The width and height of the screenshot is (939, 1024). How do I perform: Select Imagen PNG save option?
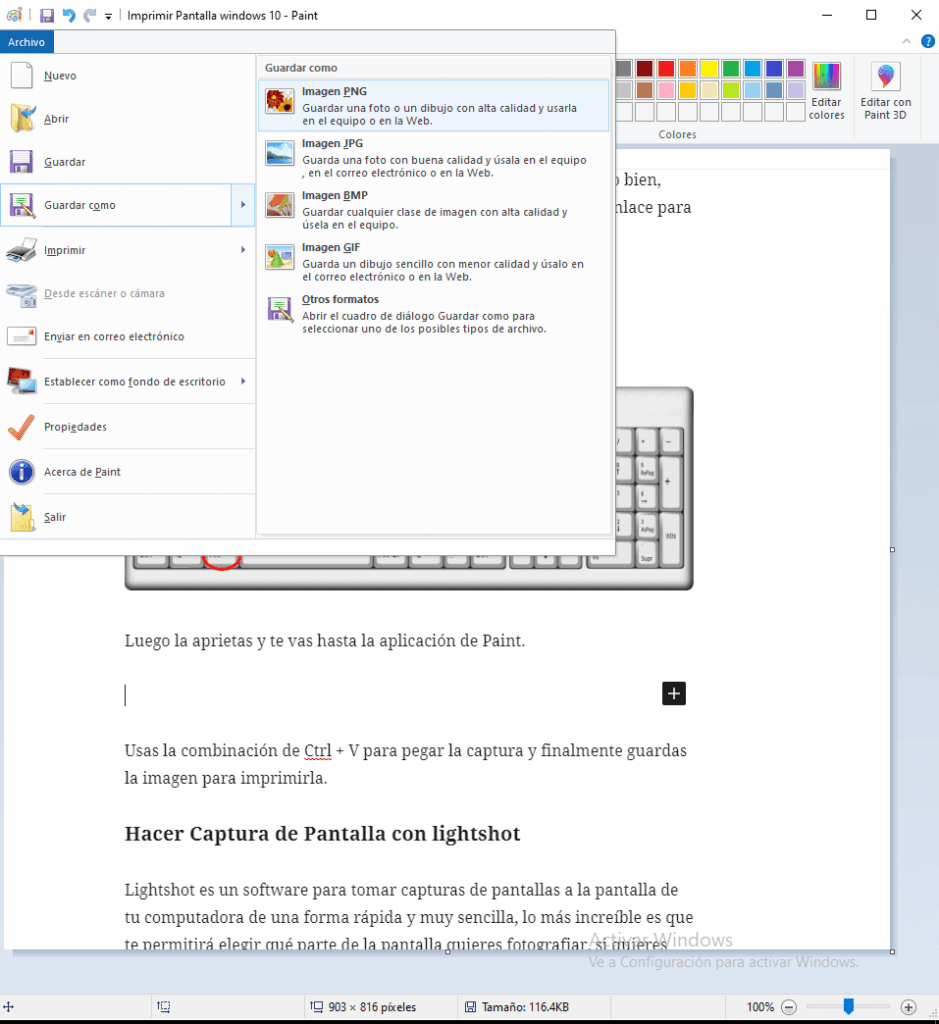click(x=432, y=105)
